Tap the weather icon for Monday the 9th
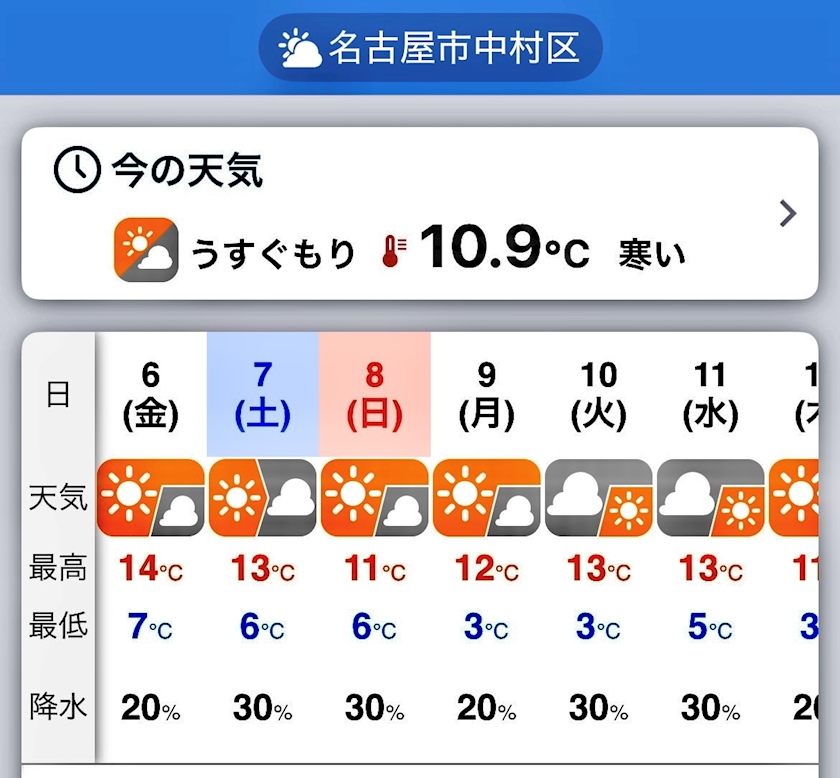The height and width of the screenshot is (778, 840). click(486, 498)
